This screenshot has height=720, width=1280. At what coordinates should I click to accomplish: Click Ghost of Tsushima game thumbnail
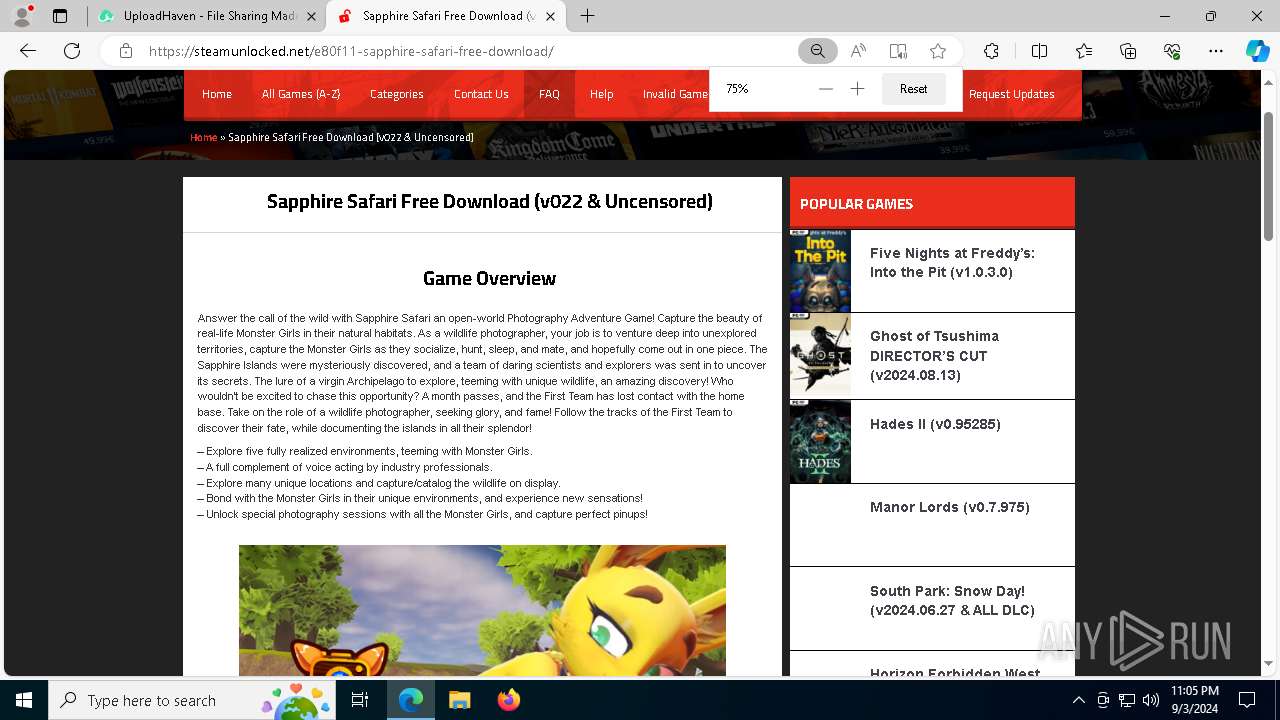[x=820, y=356]
